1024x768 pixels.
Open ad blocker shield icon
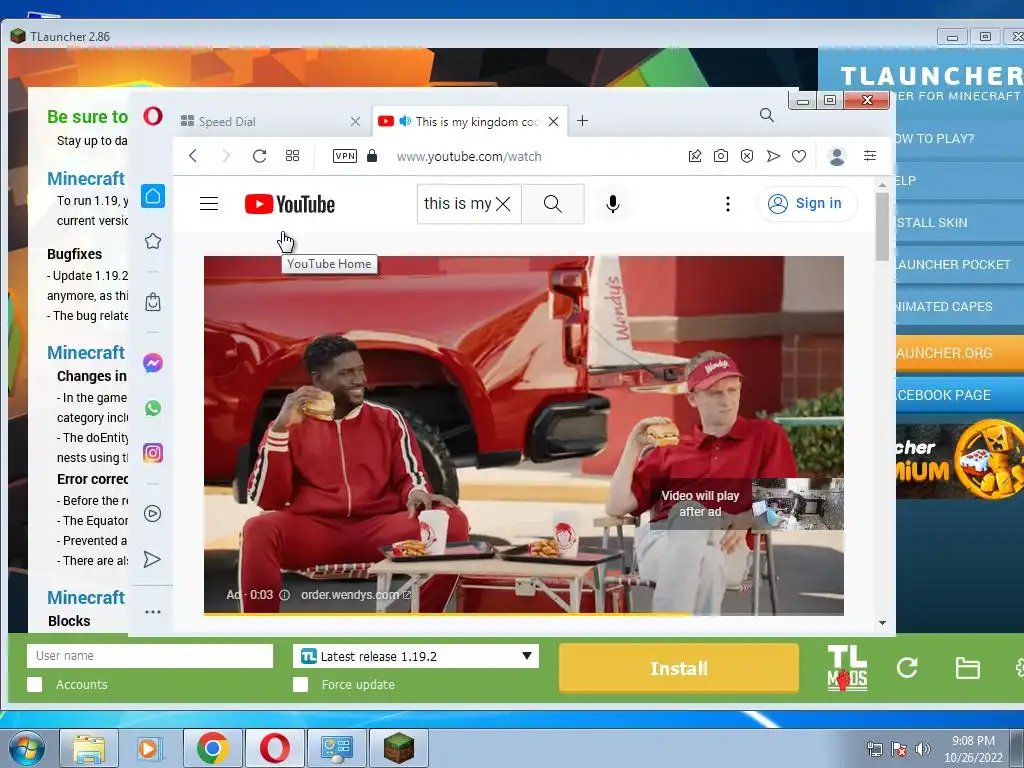(746, 155)
